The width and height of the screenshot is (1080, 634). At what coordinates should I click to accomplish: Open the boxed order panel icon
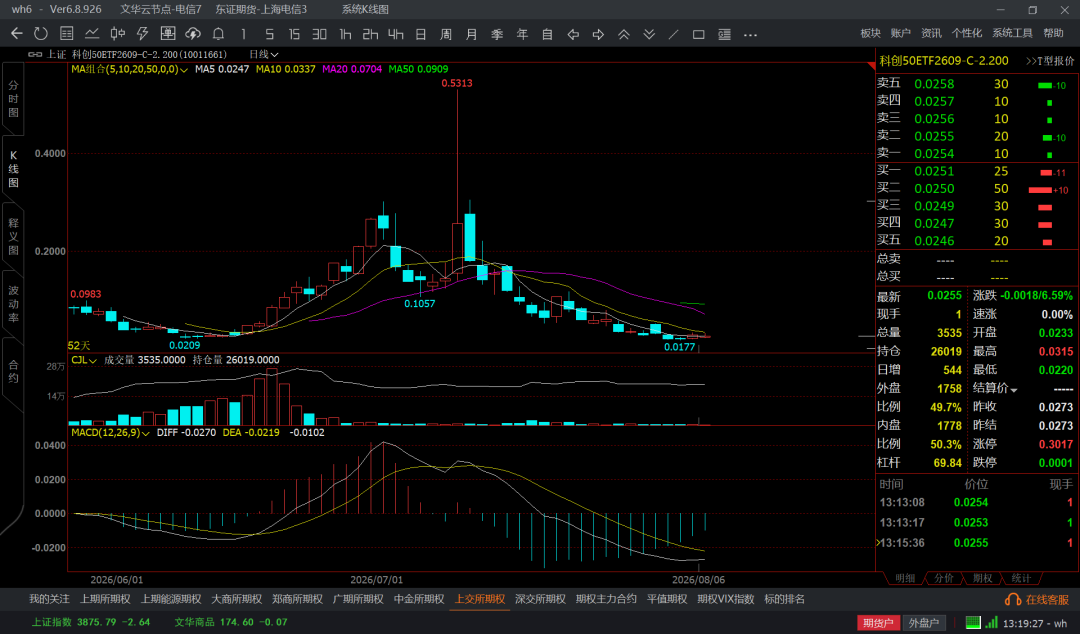point(167,34)
